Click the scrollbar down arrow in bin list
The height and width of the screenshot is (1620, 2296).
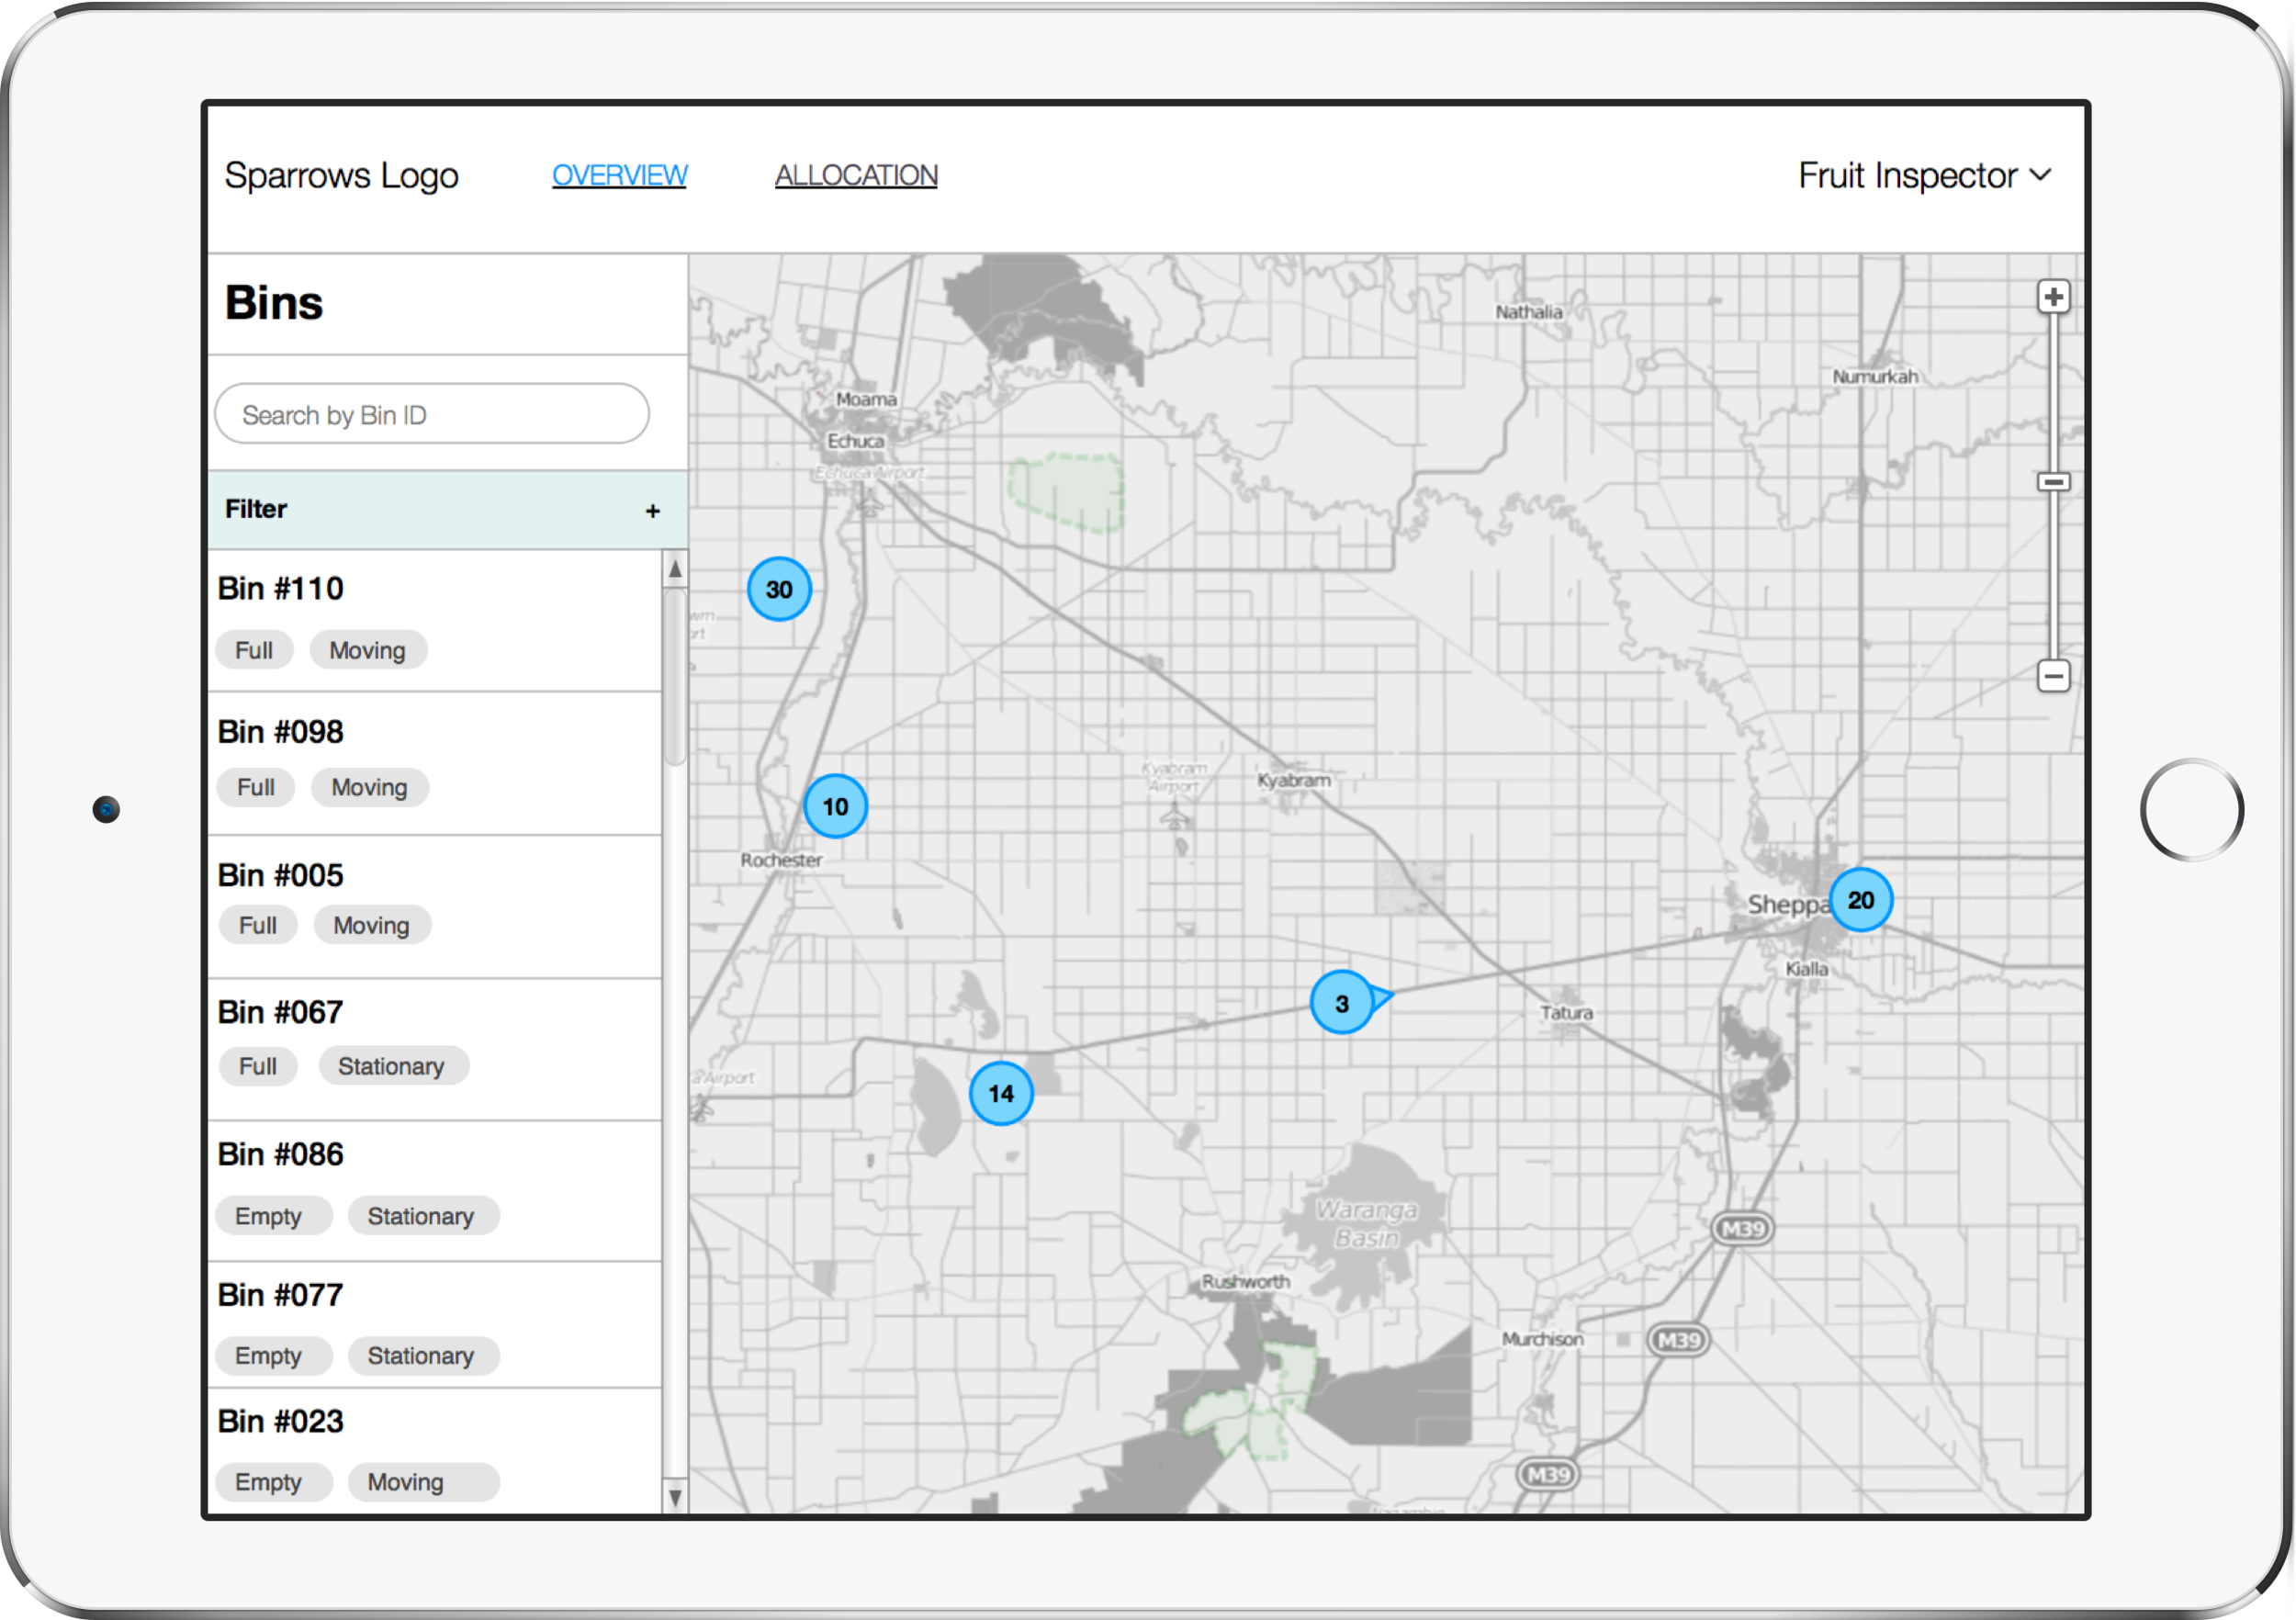point(675,1497)
